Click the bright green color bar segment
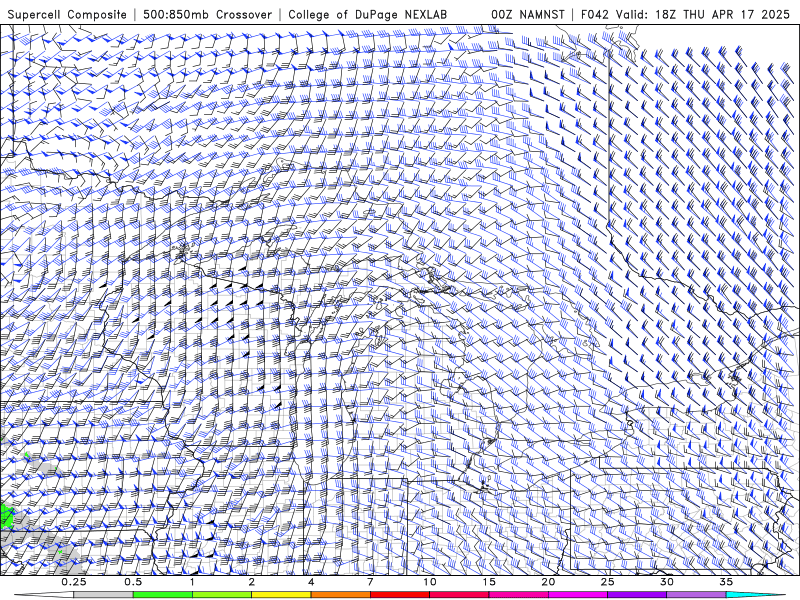 [x=163, y=595]
